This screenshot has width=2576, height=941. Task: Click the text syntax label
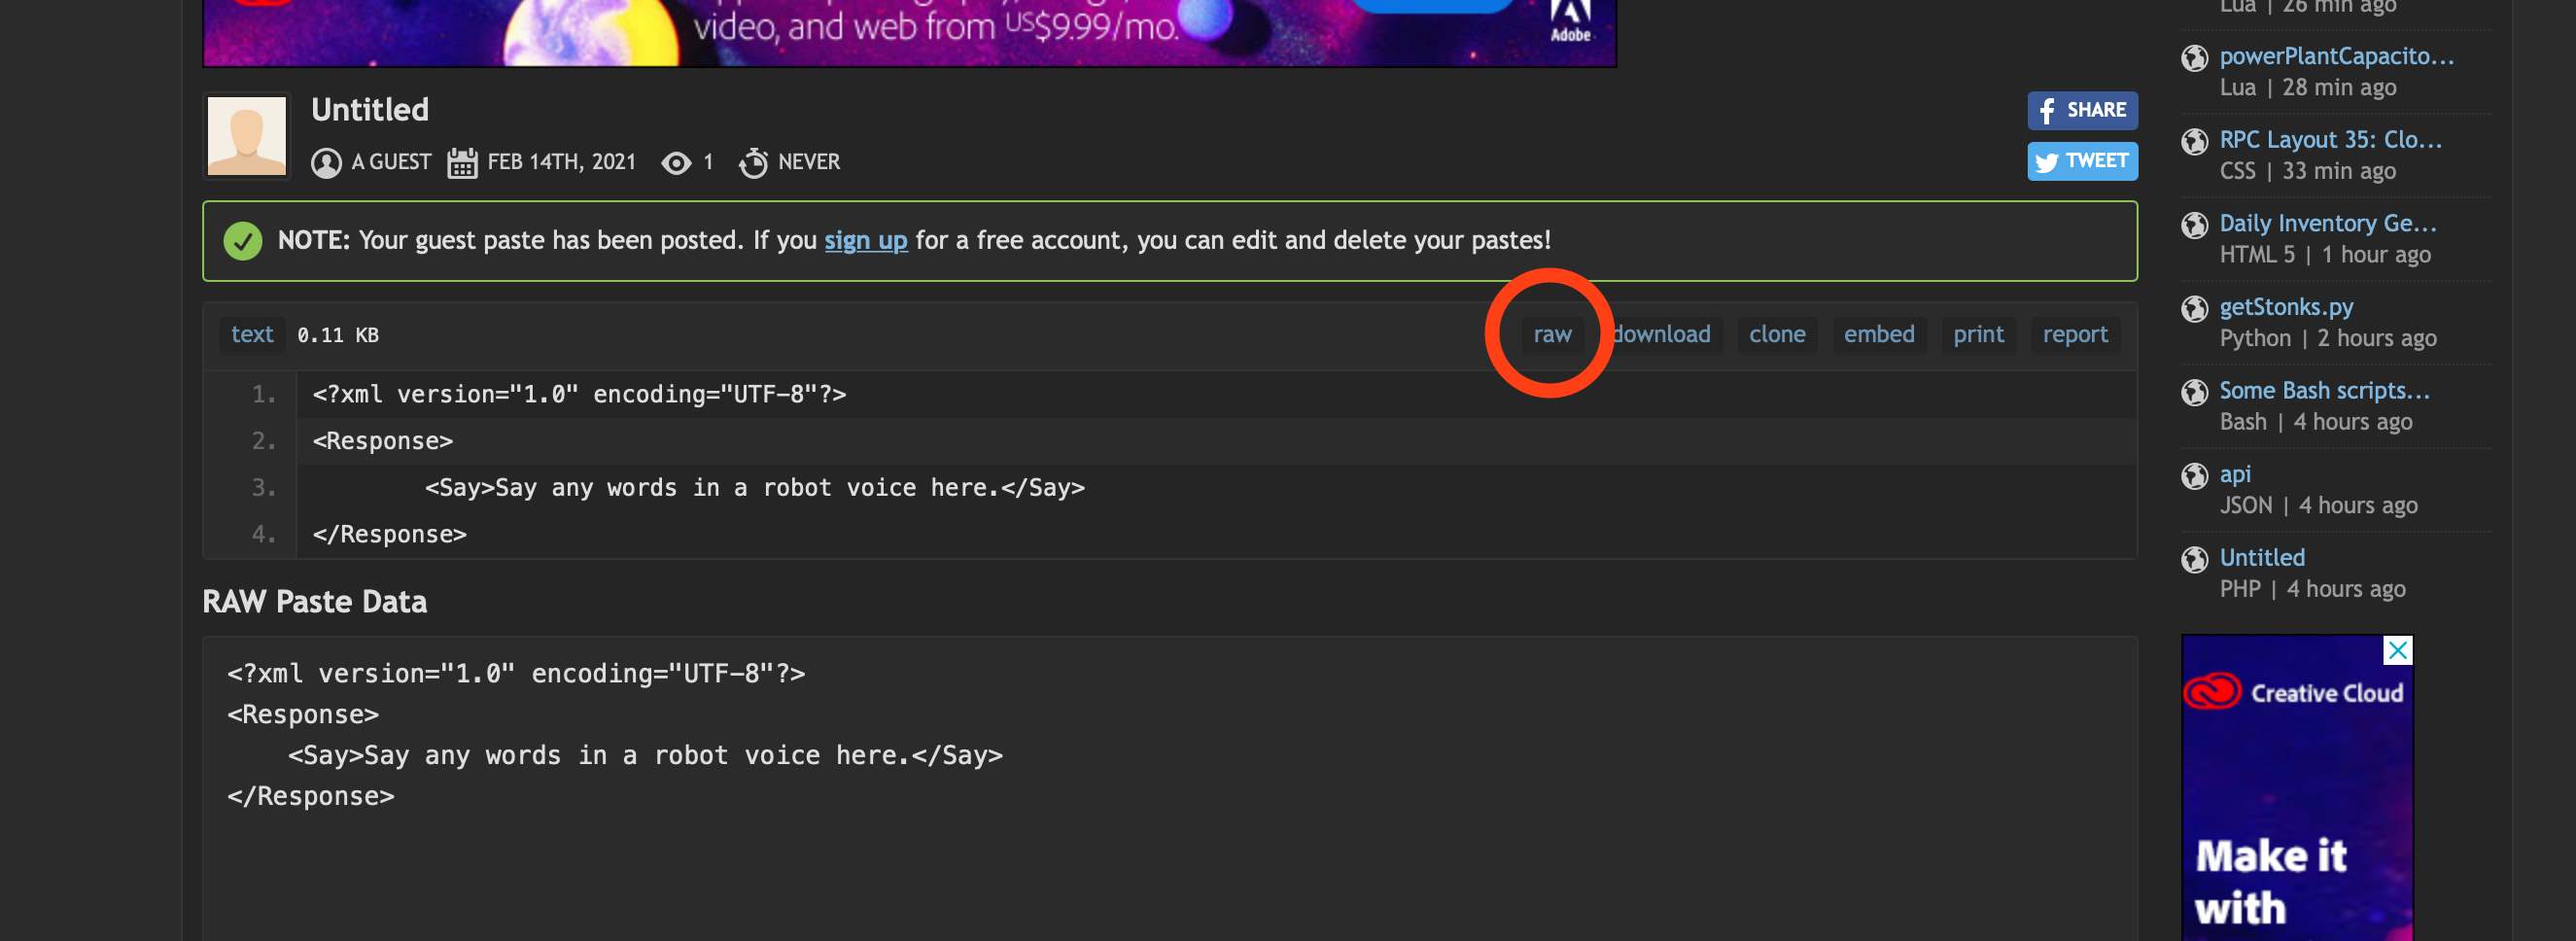252,334
